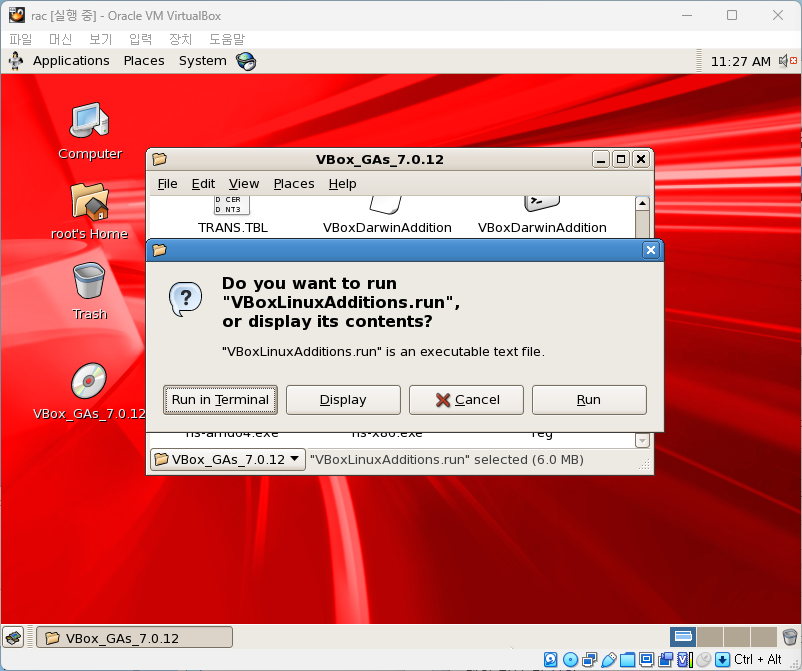The height and width of the screenshot is (671, 802).
Task: Select the VBox_GAs_7.0.12 CD desktop icon
Action: (90, 391)
